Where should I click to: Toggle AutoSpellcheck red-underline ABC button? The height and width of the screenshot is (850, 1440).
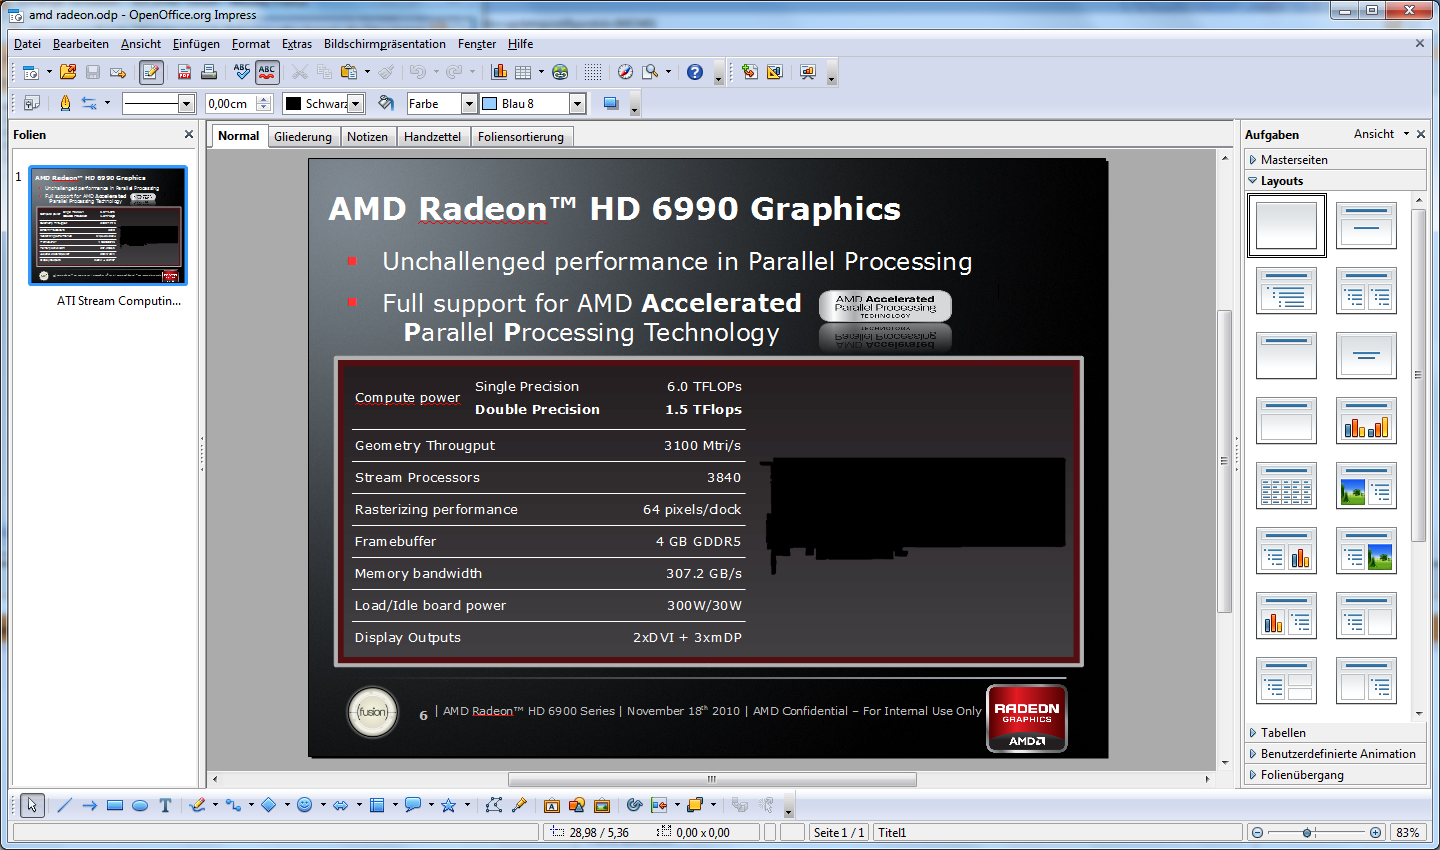click(x=267, y=72)
